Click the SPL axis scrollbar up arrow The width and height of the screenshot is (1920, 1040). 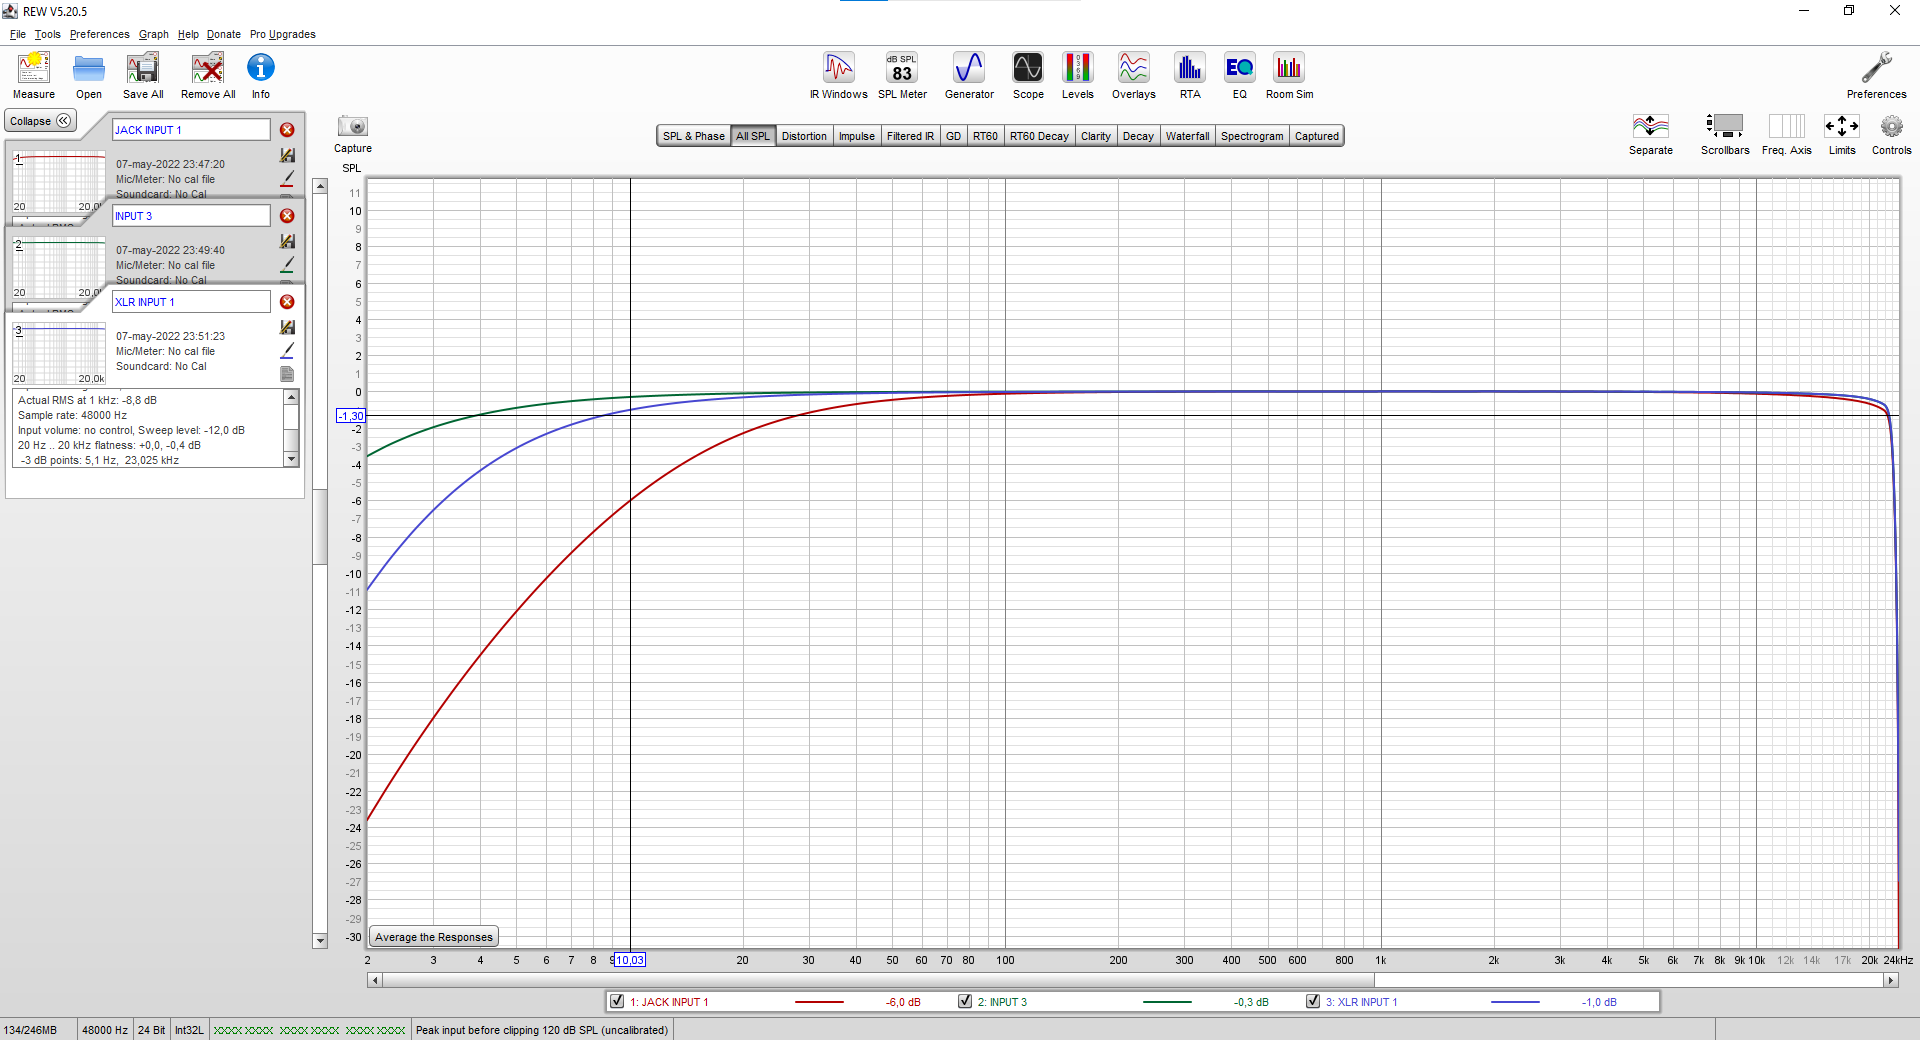(320, 186)
